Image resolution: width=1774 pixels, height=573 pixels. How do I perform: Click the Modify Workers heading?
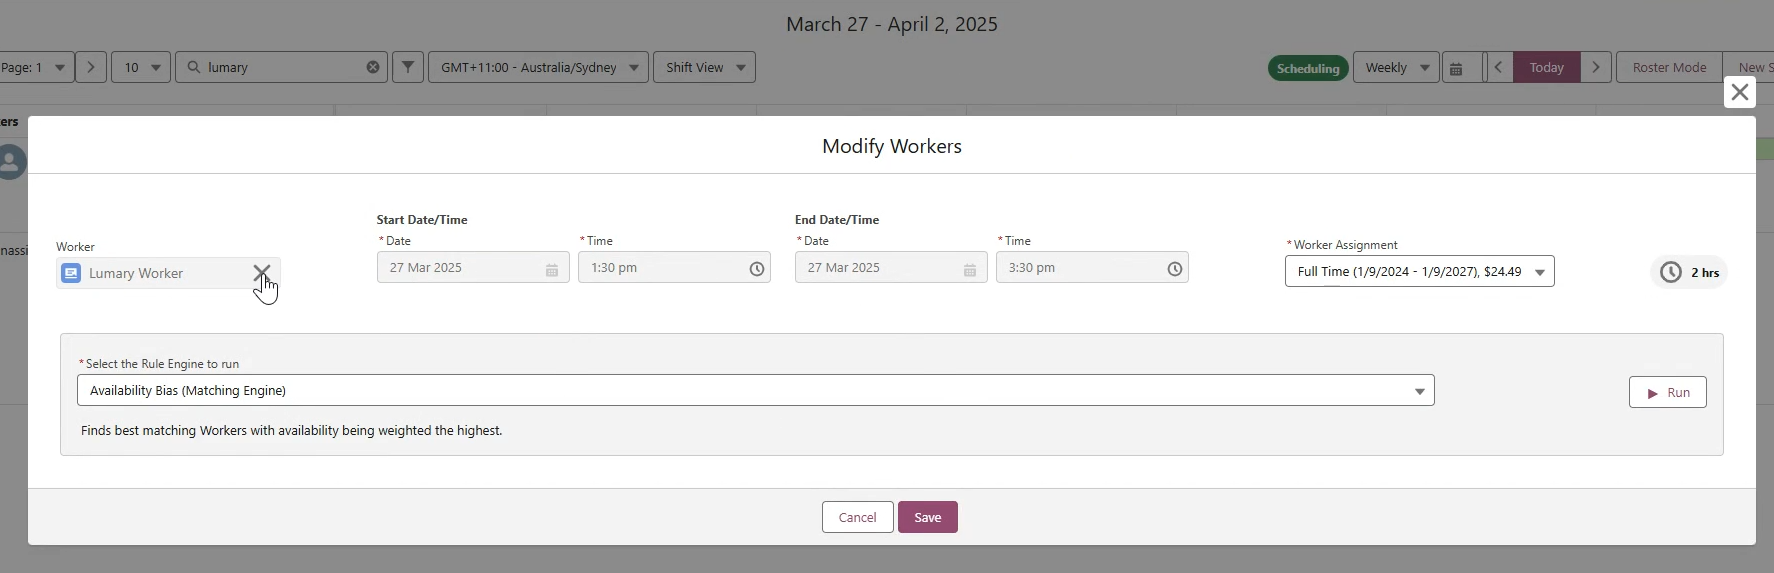(892, 146)
